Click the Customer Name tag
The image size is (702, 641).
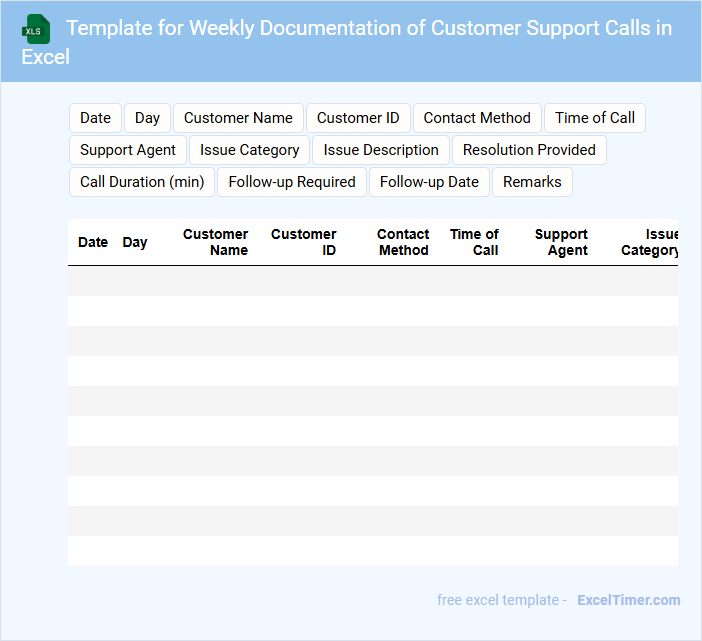(x=238, y=118)
